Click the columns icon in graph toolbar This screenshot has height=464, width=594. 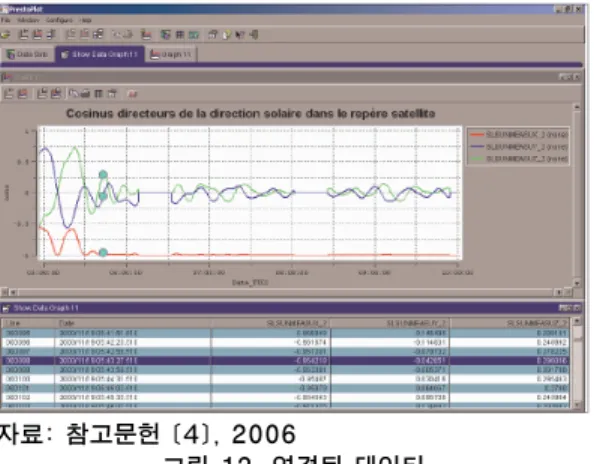(98, 94)
